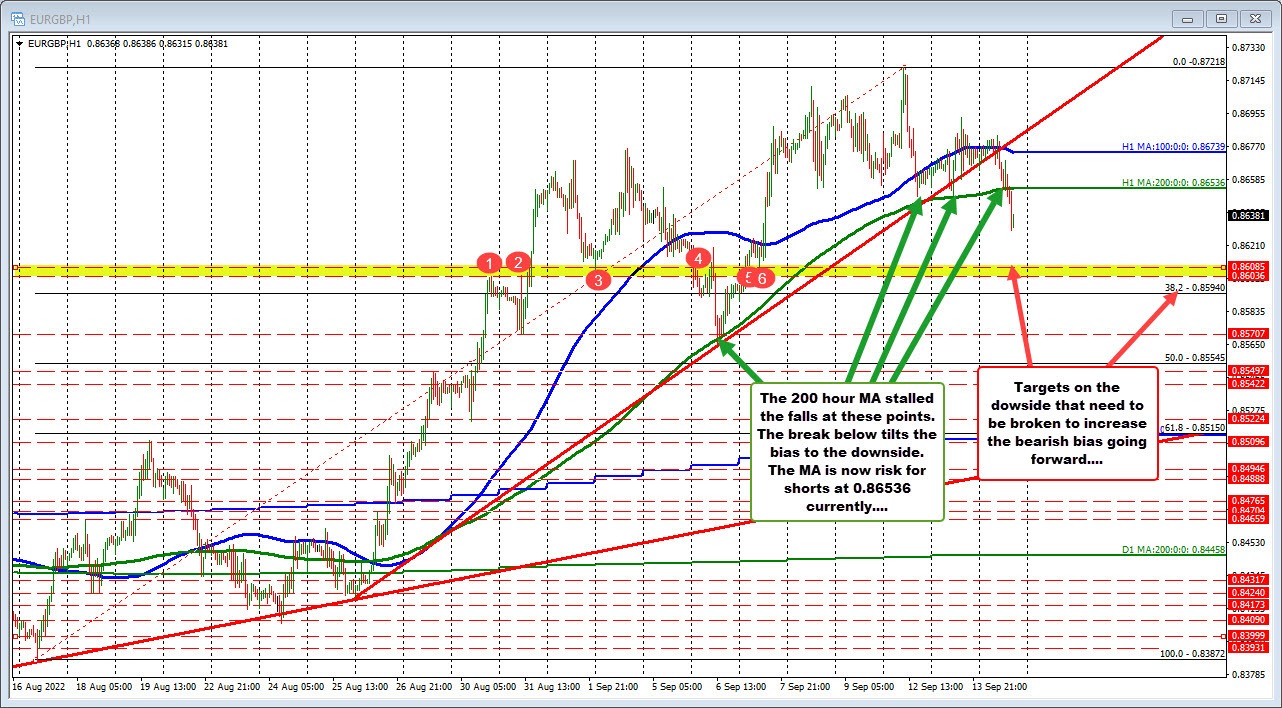1282x708 pixels.
Task: Click the red price tag 0.85224
Action: pyautogui.click(x=1249, y=419)
